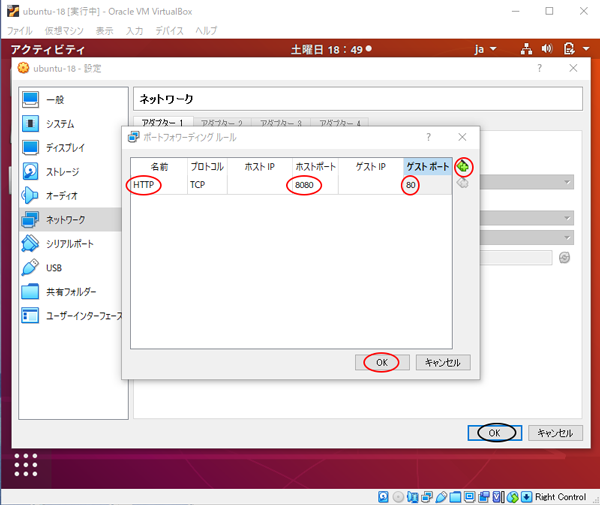Add a new port forwarding rule
The height and width of the screenshot is (505, 600).
[463, 167]
